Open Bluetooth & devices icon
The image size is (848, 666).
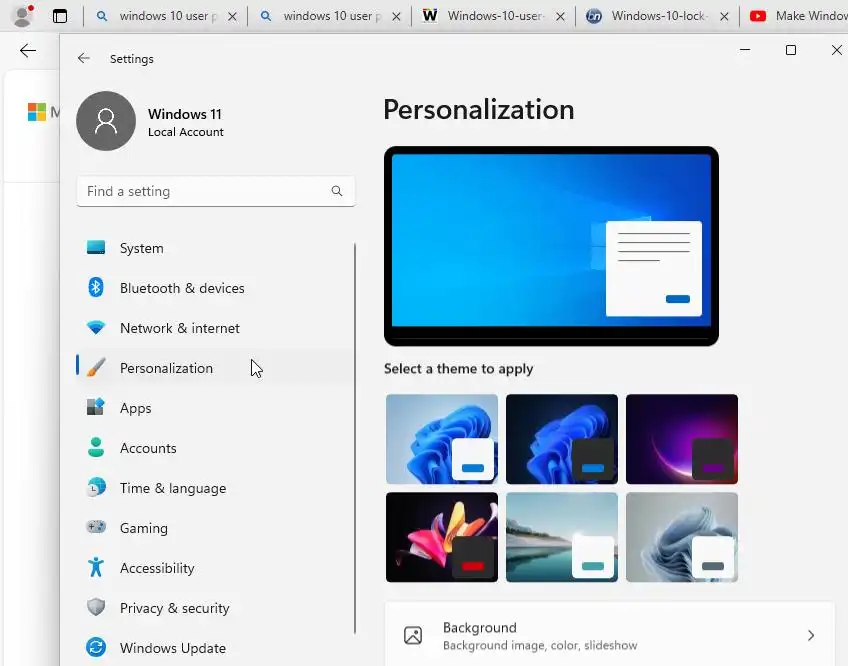(96, 287)
